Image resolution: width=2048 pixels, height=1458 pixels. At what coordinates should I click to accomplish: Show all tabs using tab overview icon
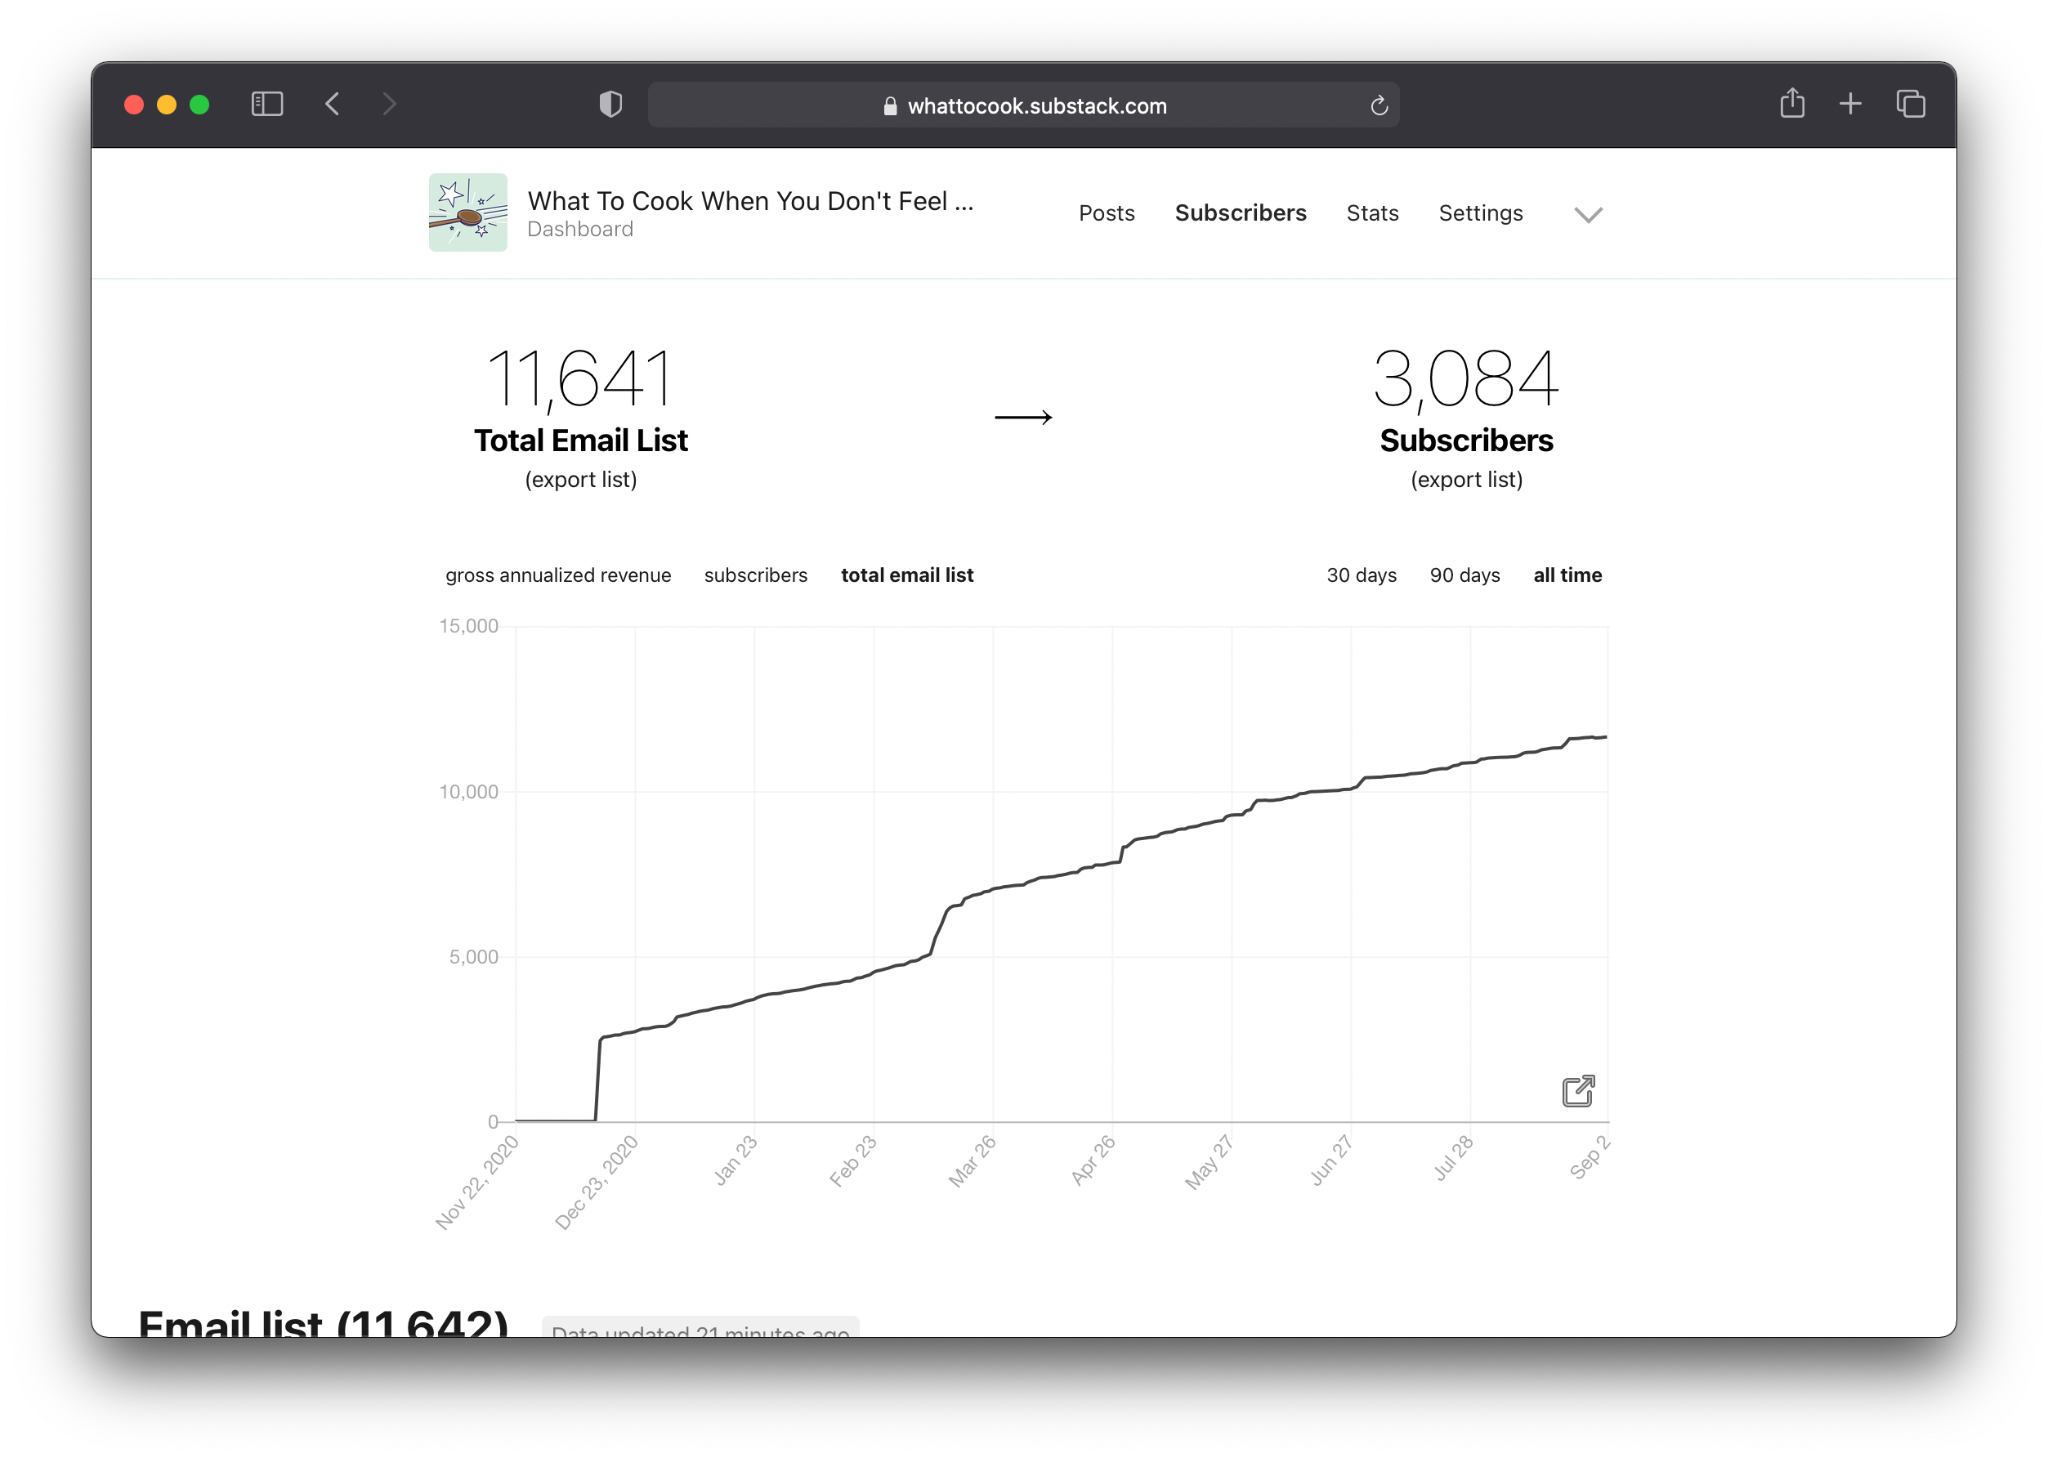1911,103
